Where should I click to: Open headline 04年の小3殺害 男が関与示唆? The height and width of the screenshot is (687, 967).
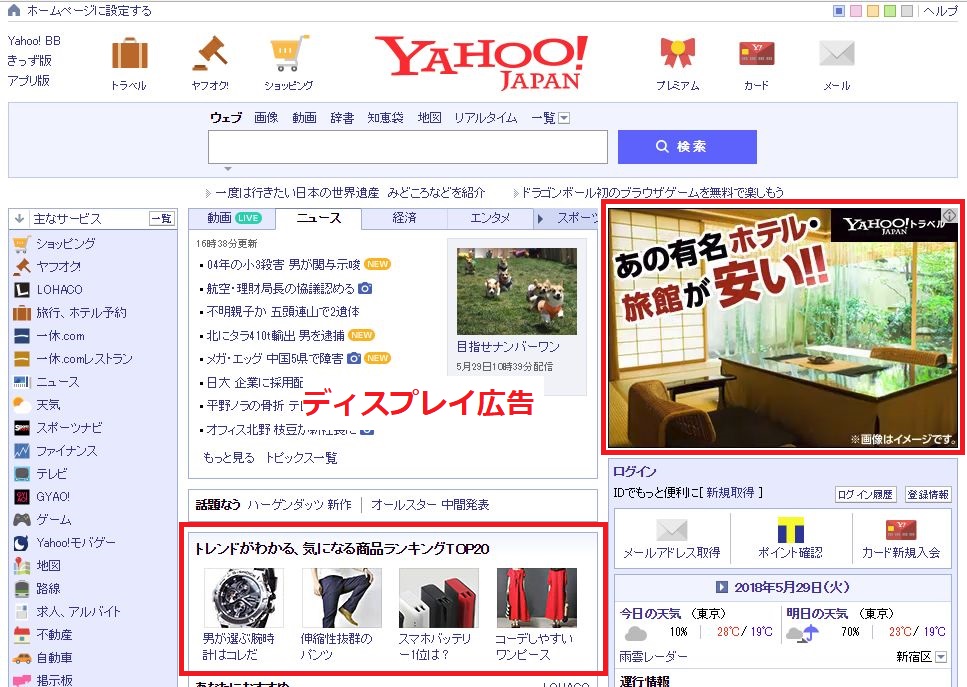click(x=284, y=265)
